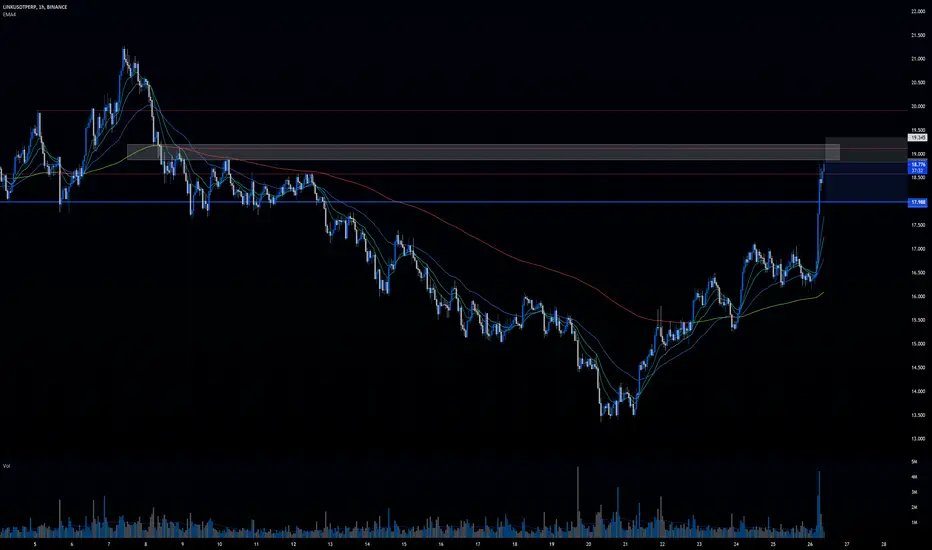Click the 13.500 price axis label

918,415
